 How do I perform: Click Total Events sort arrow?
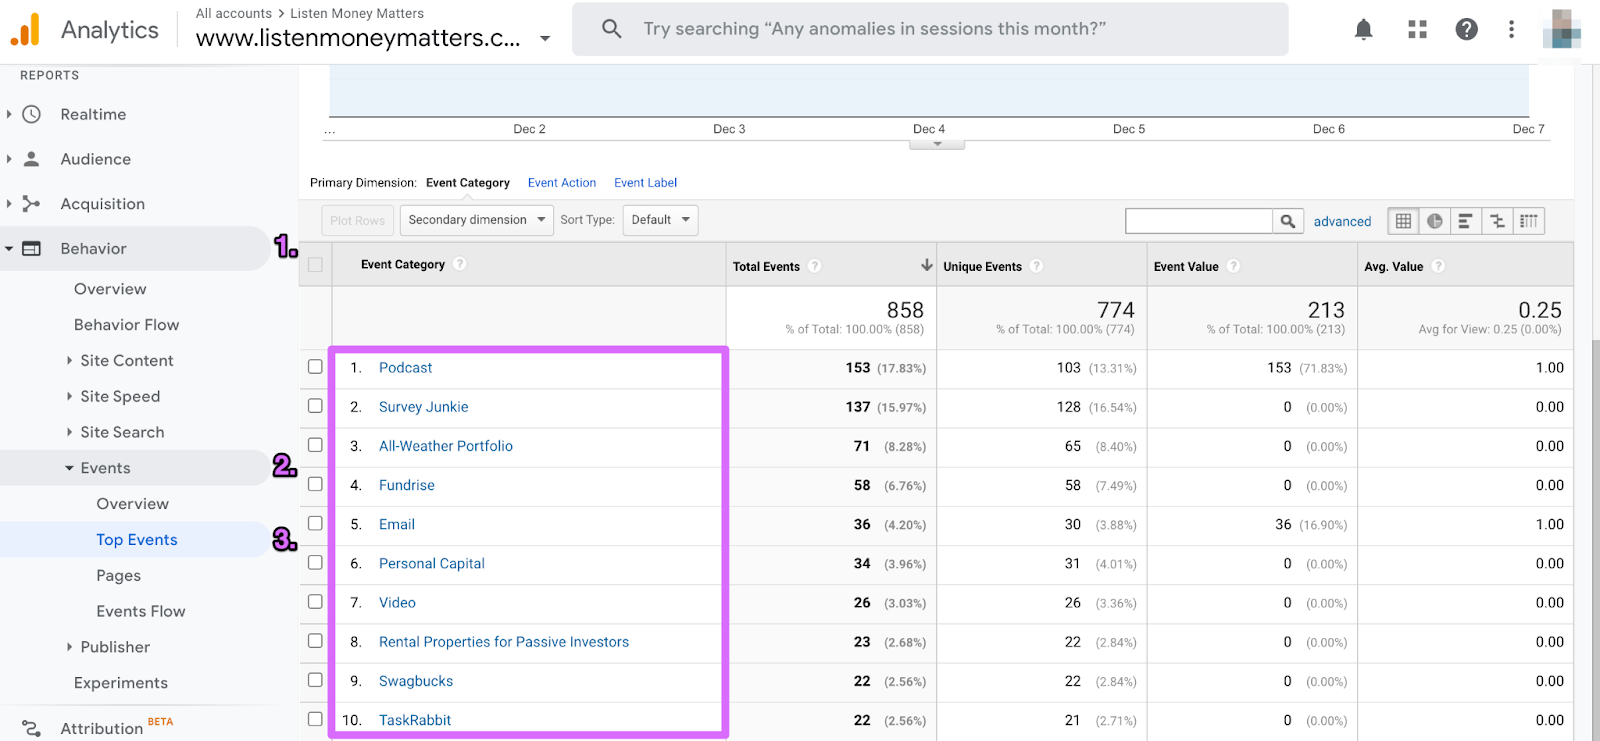[x=926, y=265]
